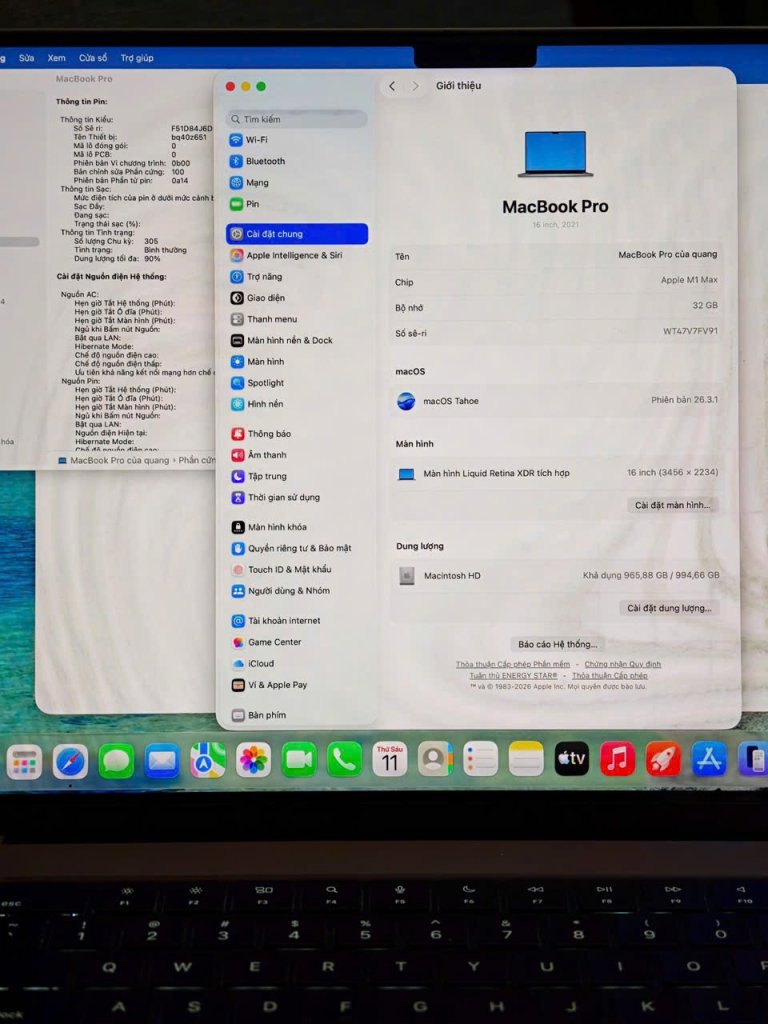The width and height of the screenshot is (768, 1024).
Task: Open Calendar from the Dock
Action: pyautogui.click(x=389, y=760)
